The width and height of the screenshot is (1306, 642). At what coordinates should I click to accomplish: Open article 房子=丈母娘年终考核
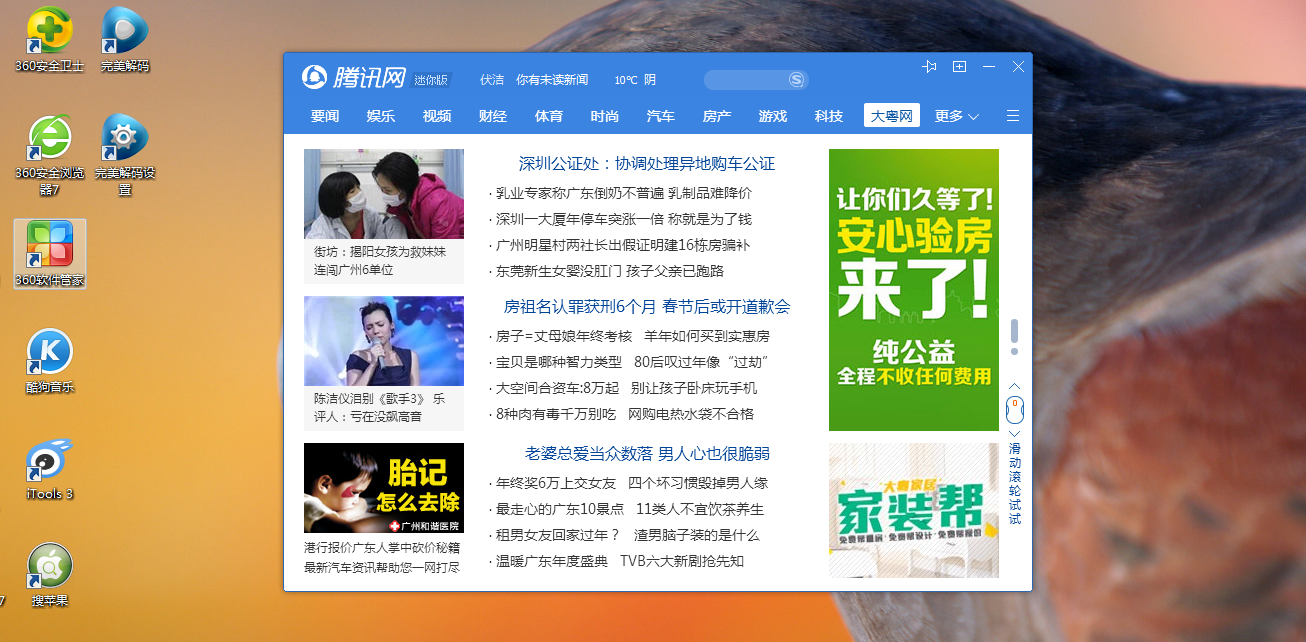[x=564, y=336]
